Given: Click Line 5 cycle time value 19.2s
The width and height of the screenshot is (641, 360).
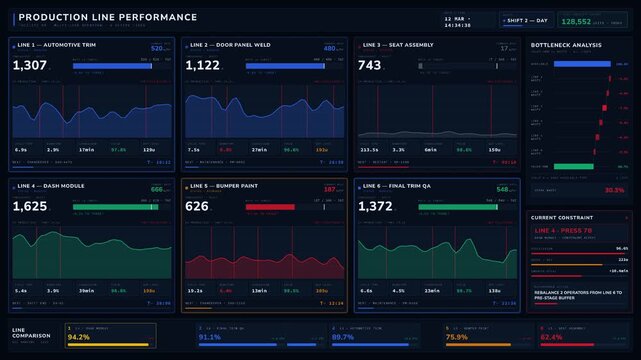Looking at the screenshot, I should point(195,291).
